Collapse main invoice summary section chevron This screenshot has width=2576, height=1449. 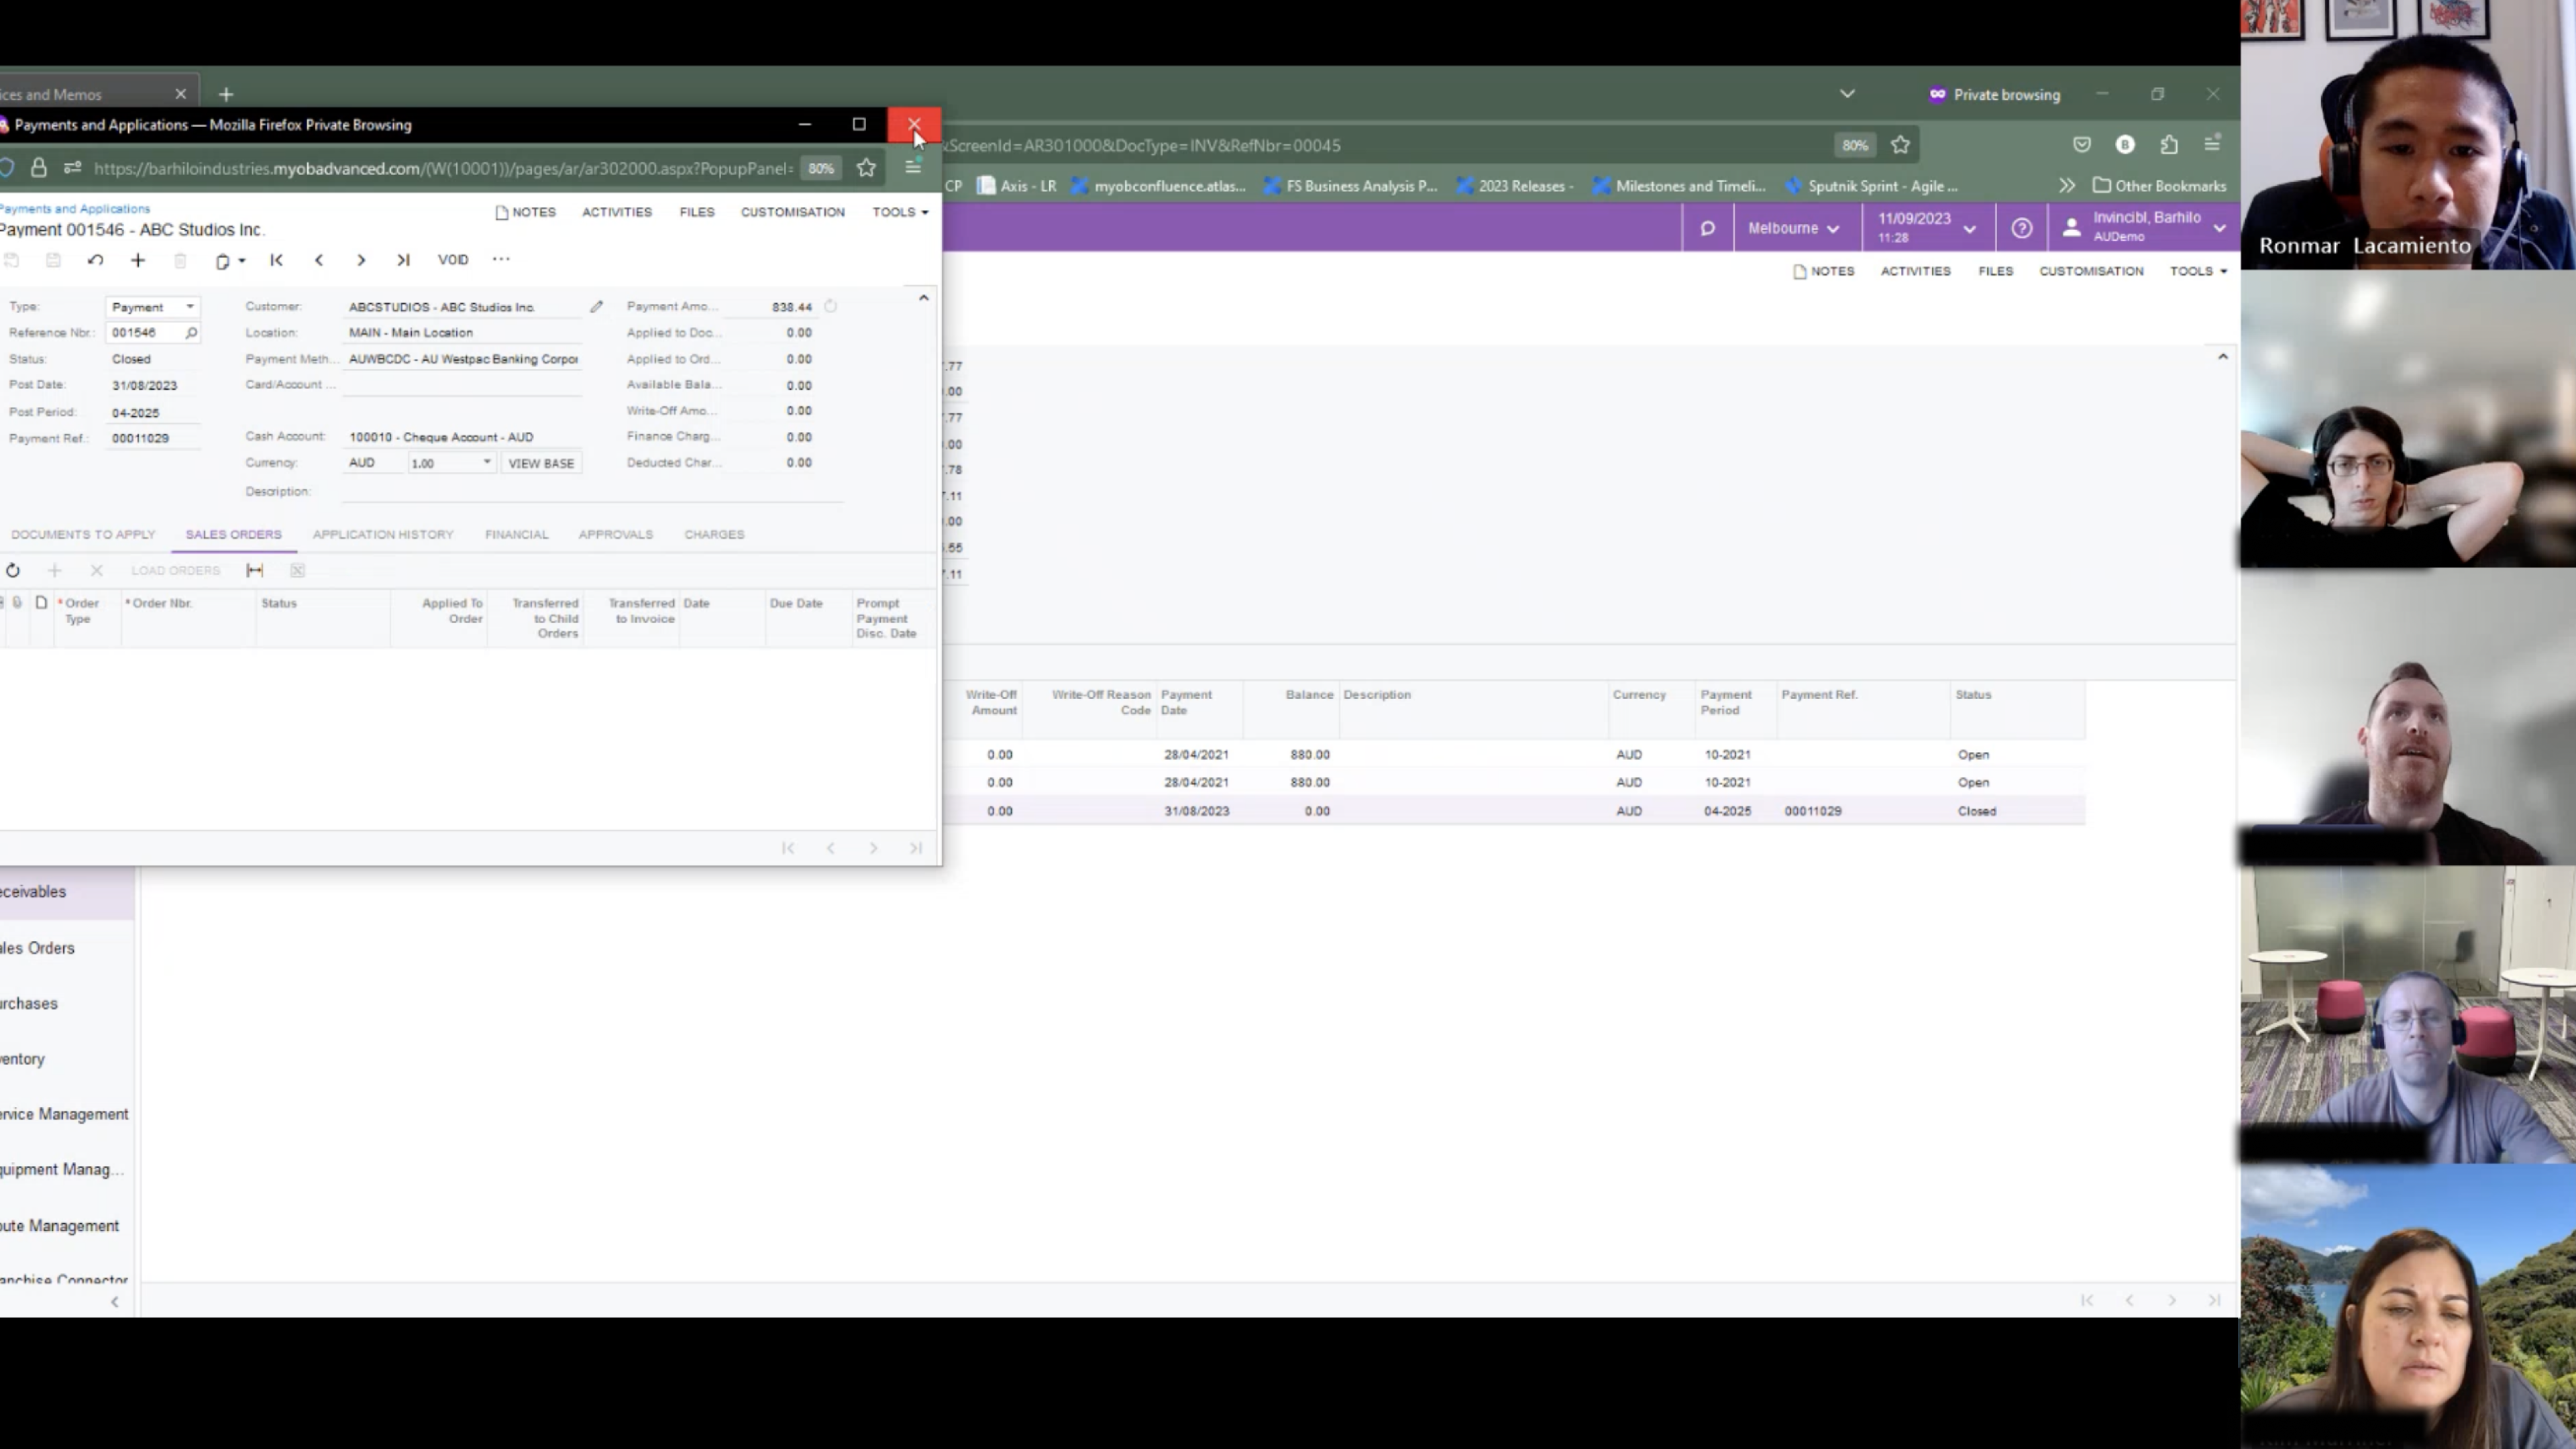(x=2223, y=357)
